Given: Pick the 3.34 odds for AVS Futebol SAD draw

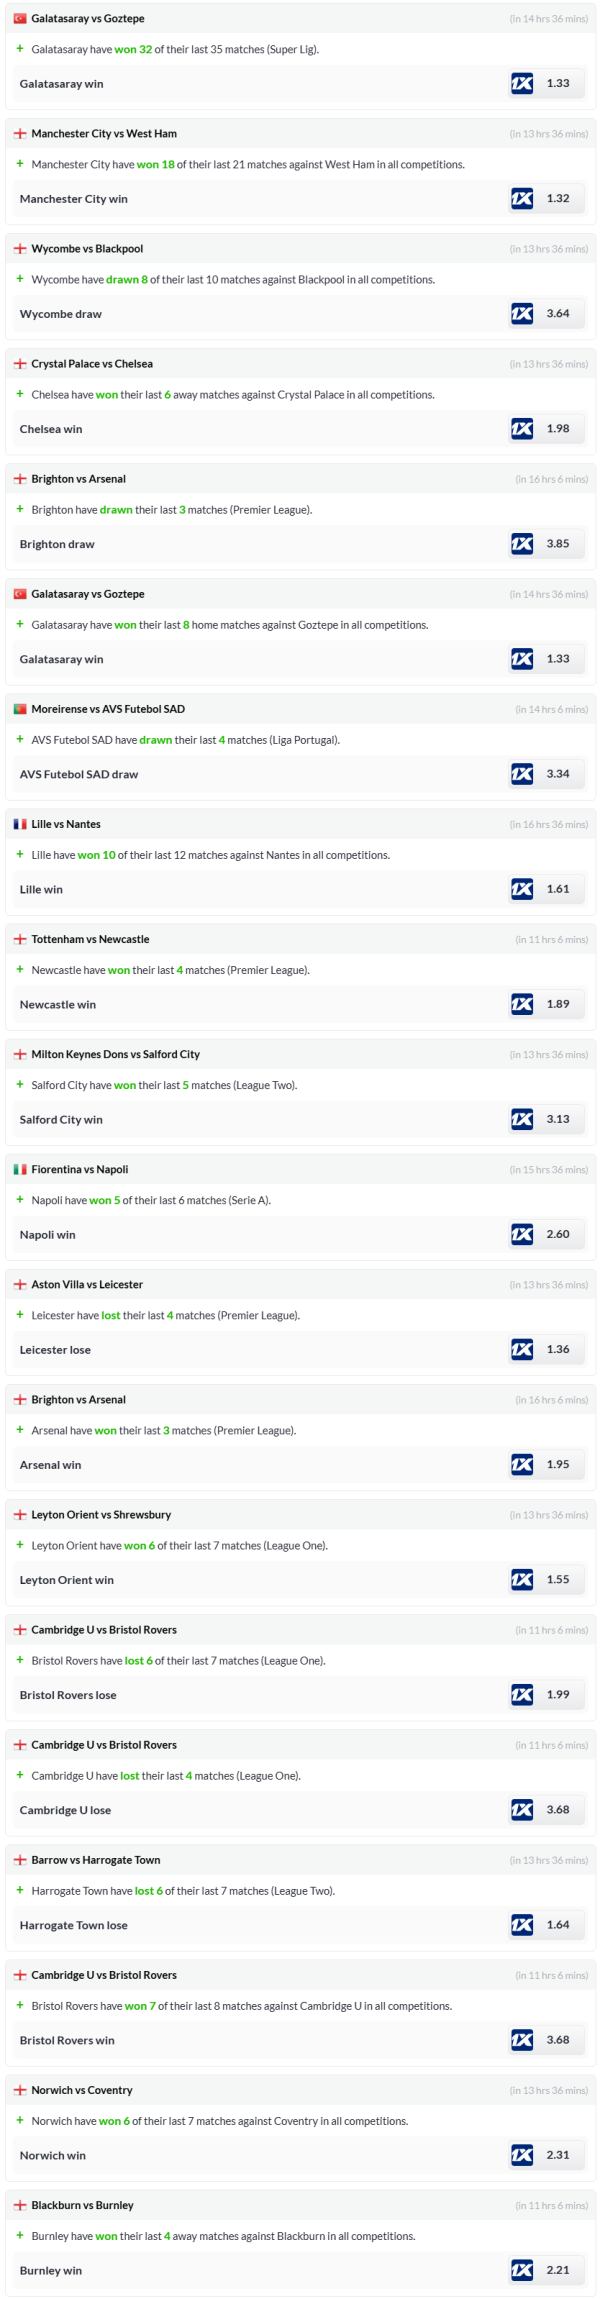Looking at the screenshot, I should pyautogui.click(x=558, y=774).
